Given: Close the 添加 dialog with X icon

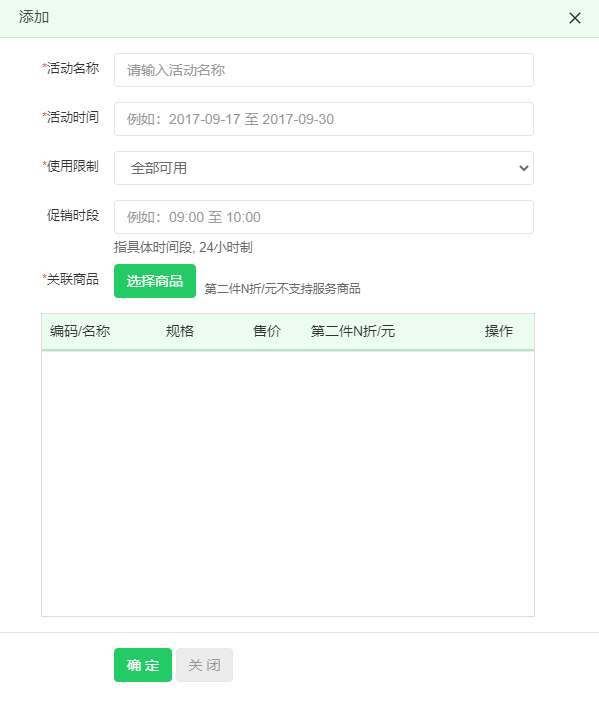Looking at the screenshot, I should point(574,18).
